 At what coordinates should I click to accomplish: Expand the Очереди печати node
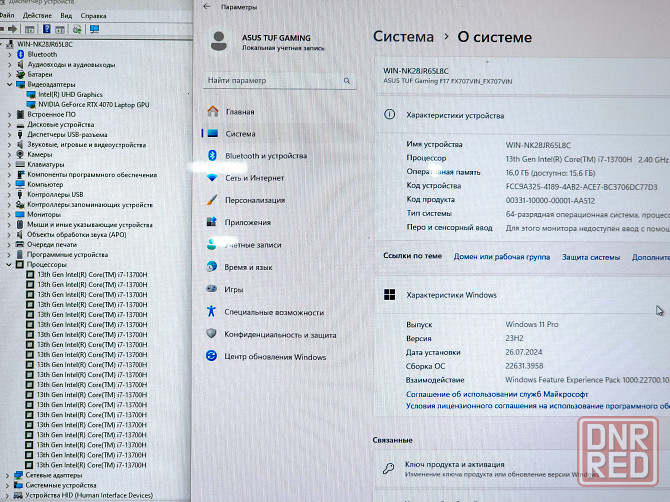point(9,244)
